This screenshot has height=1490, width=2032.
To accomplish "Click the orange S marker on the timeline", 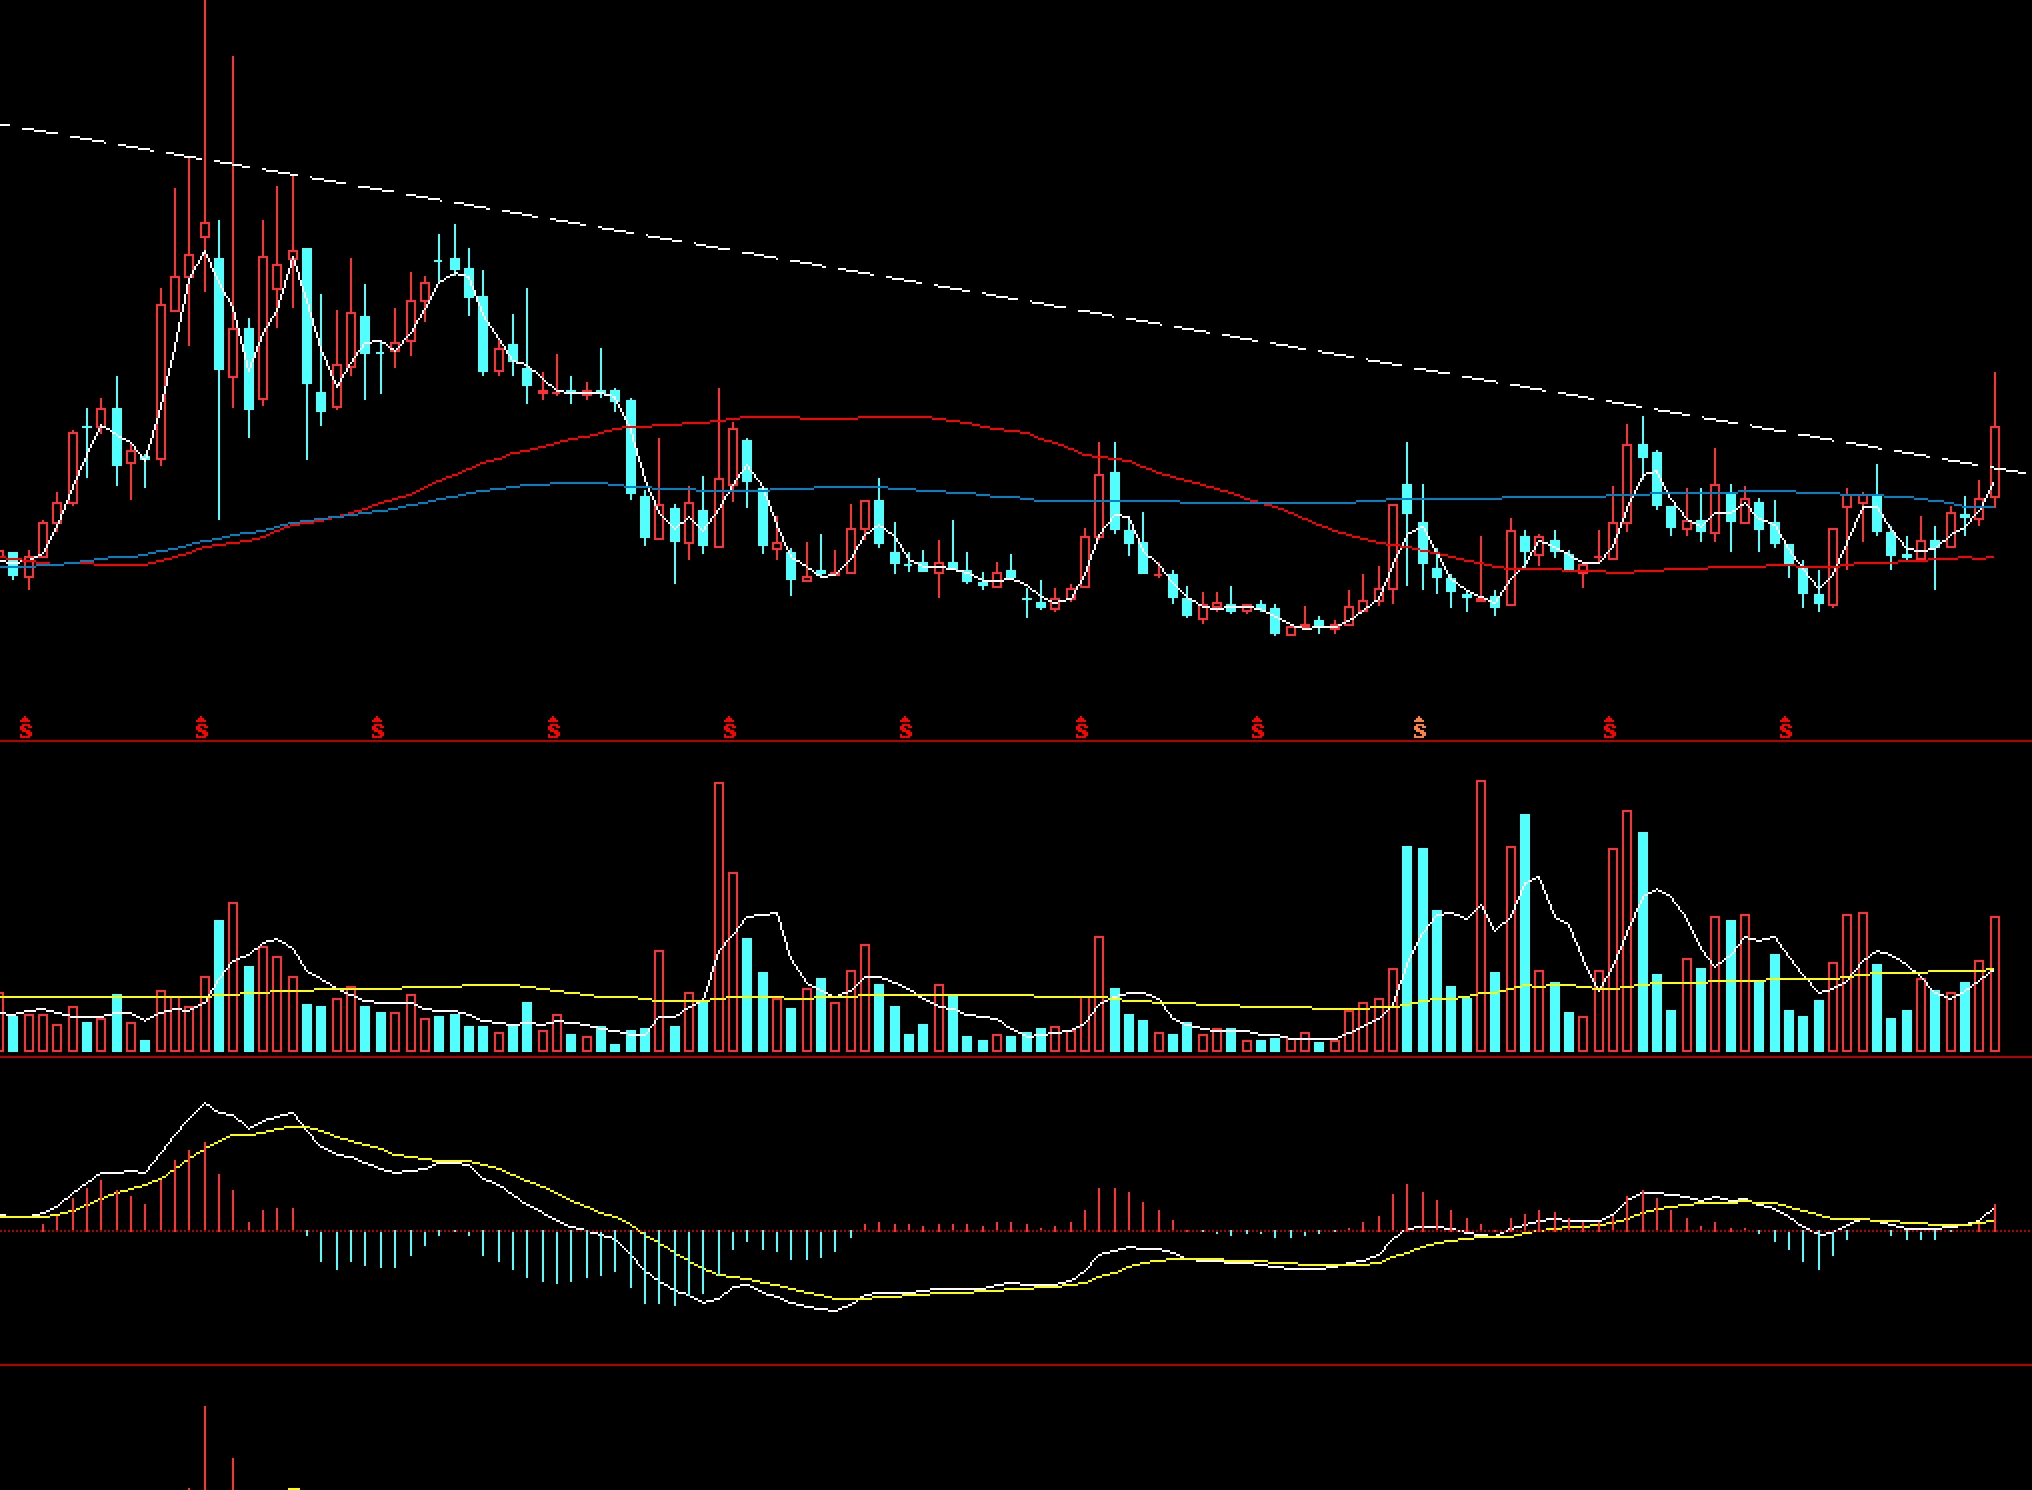I will point(1419,728).
